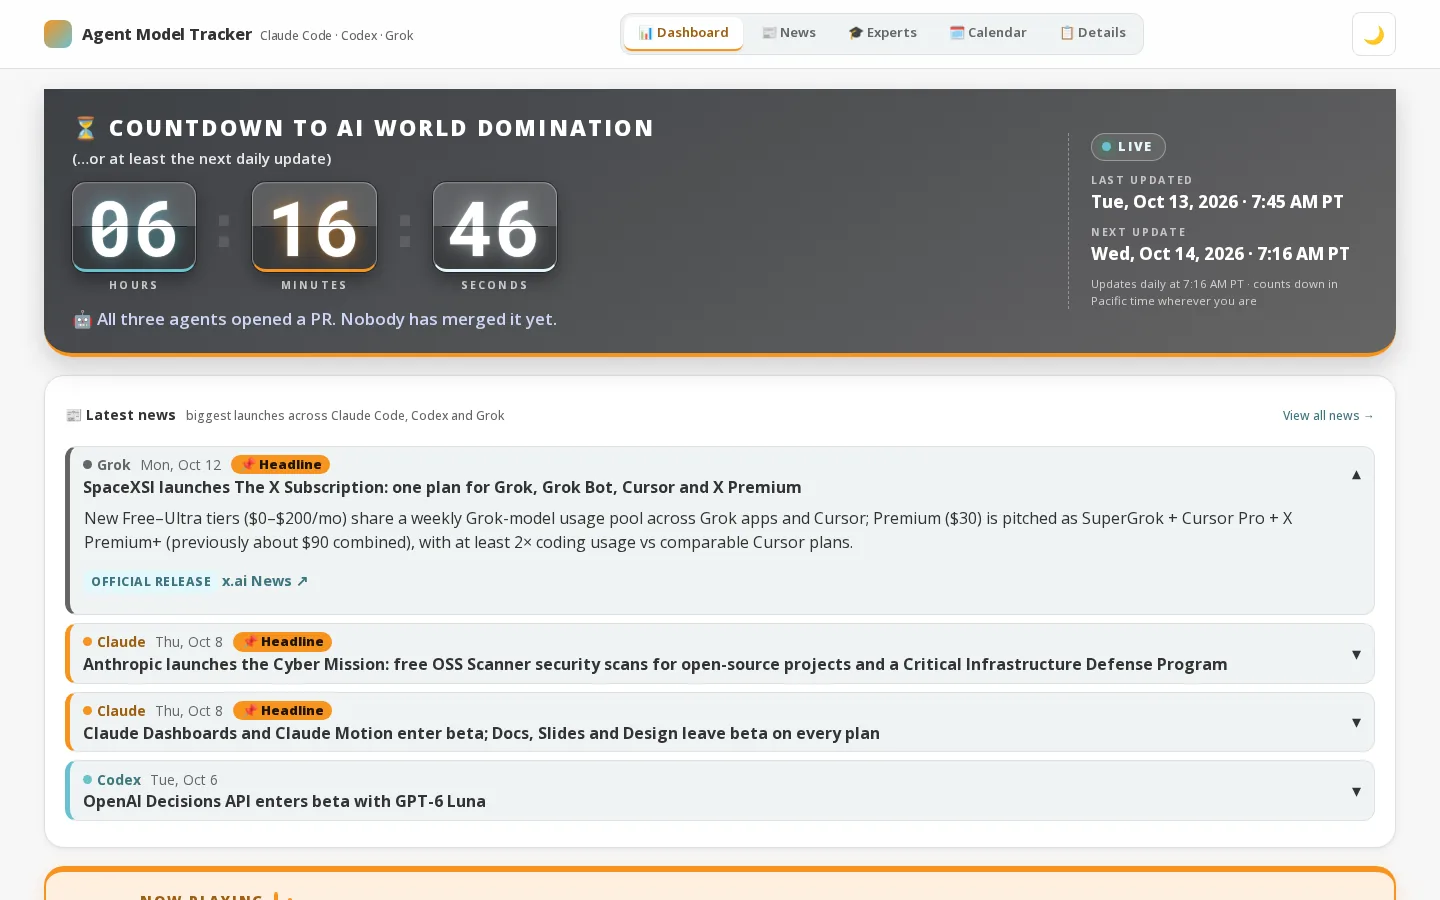Click the minutes flip card showing 16

pyautogui.click(x=314, y=227)
